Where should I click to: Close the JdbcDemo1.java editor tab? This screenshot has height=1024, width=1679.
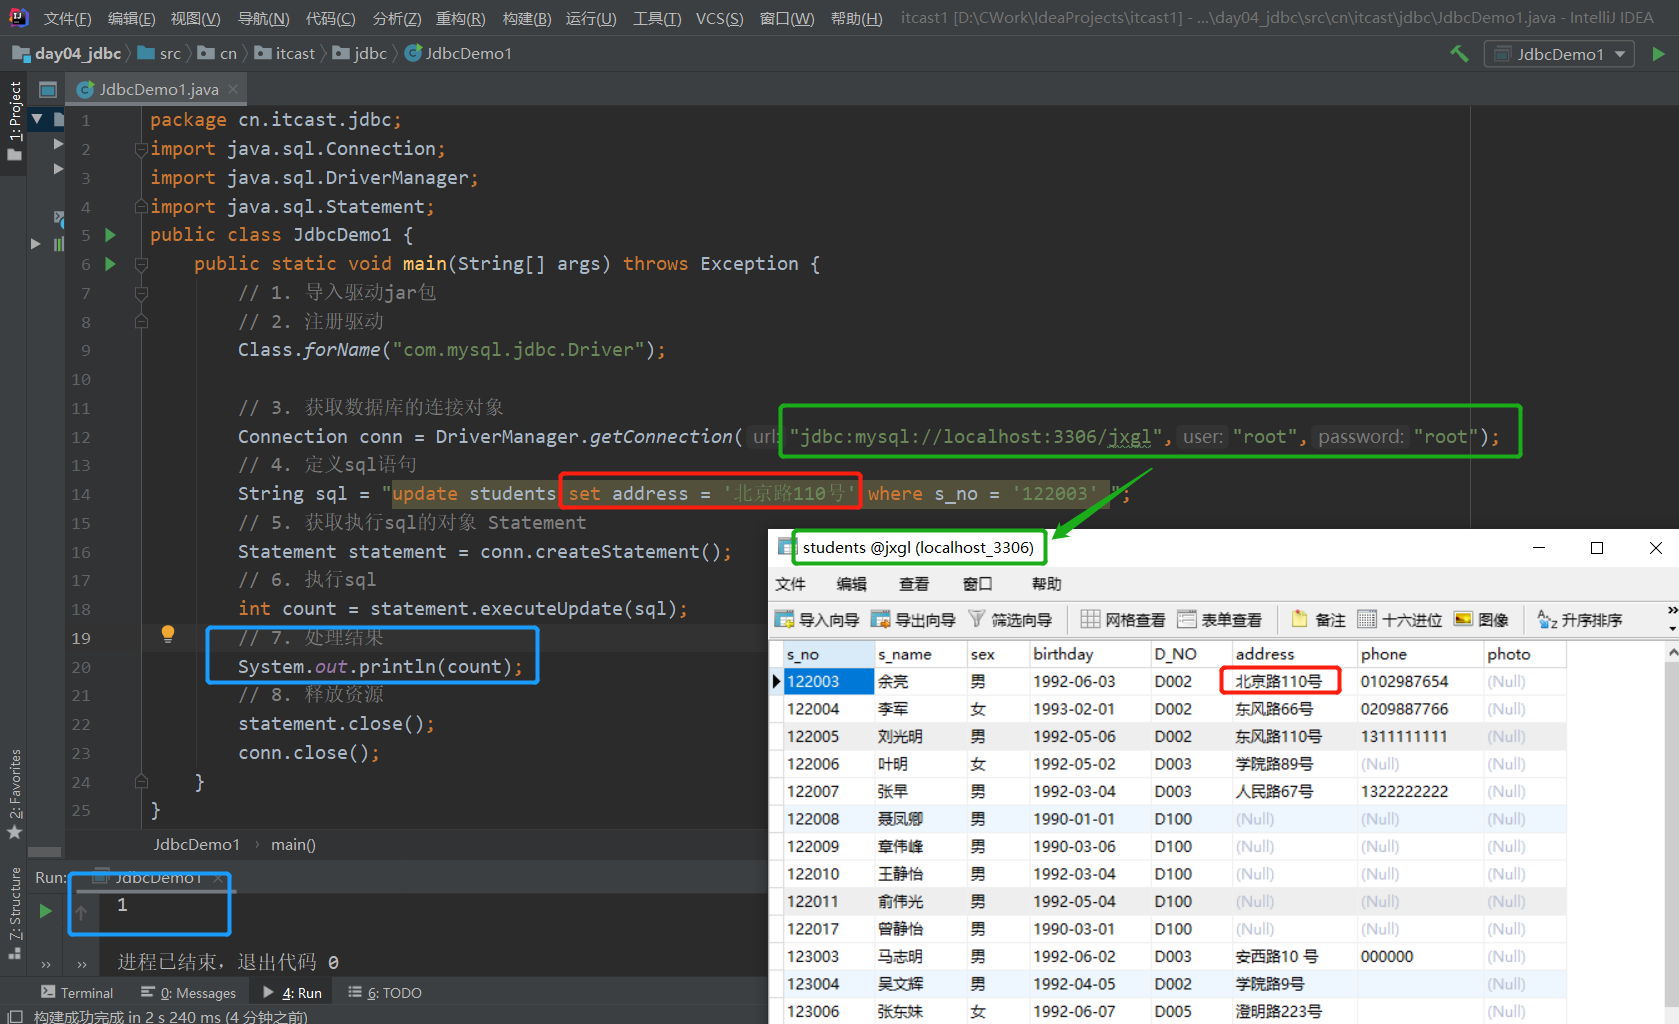point(233,89)
